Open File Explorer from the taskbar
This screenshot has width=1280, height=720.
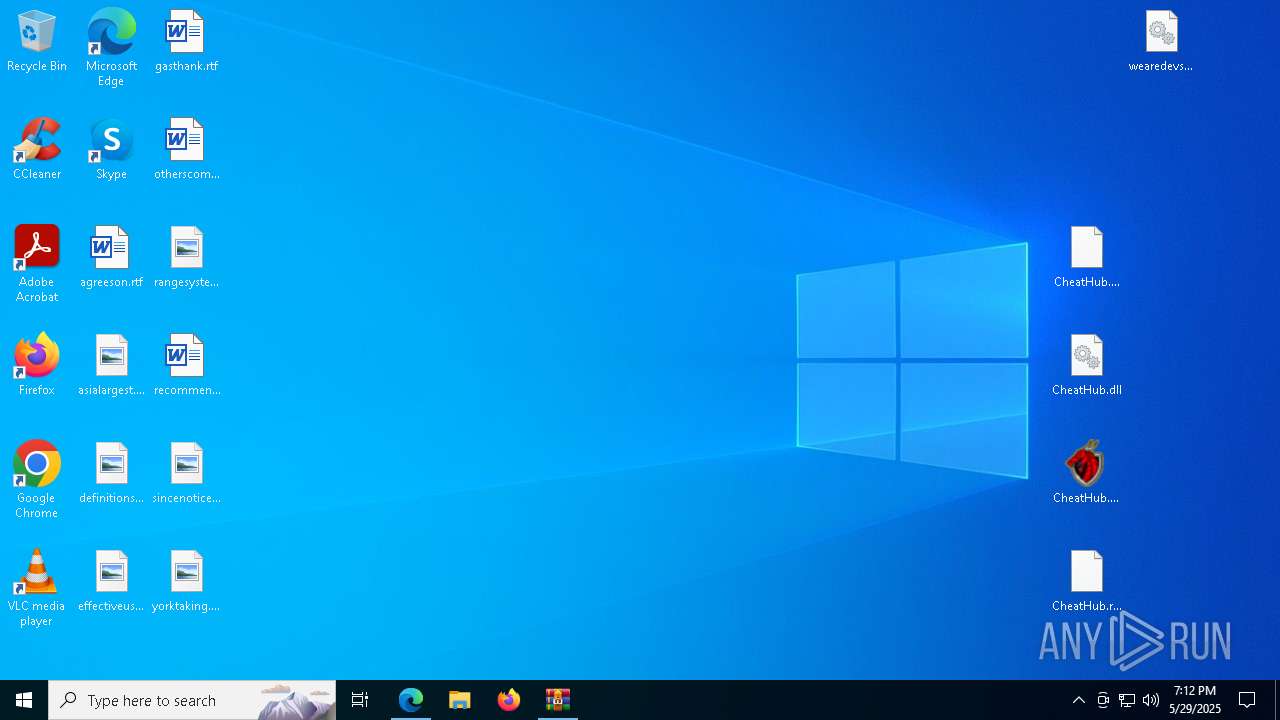(x=460, y=700)
